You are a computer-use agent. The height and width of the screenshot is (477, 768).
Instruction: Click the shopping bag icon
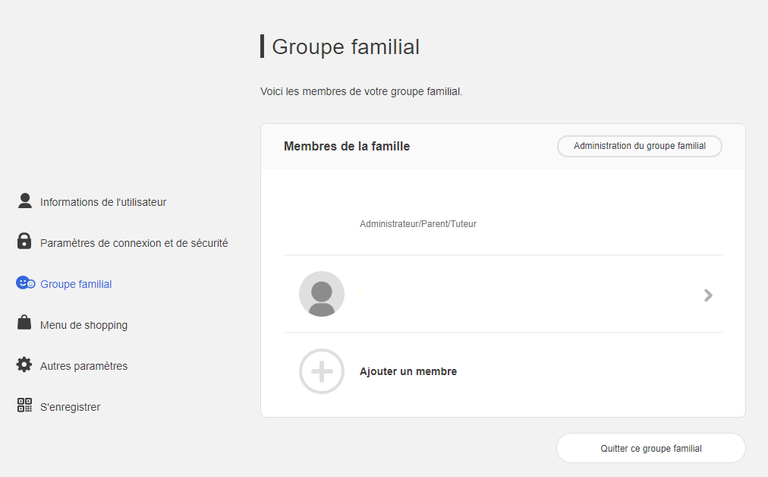tap(24, 323)
